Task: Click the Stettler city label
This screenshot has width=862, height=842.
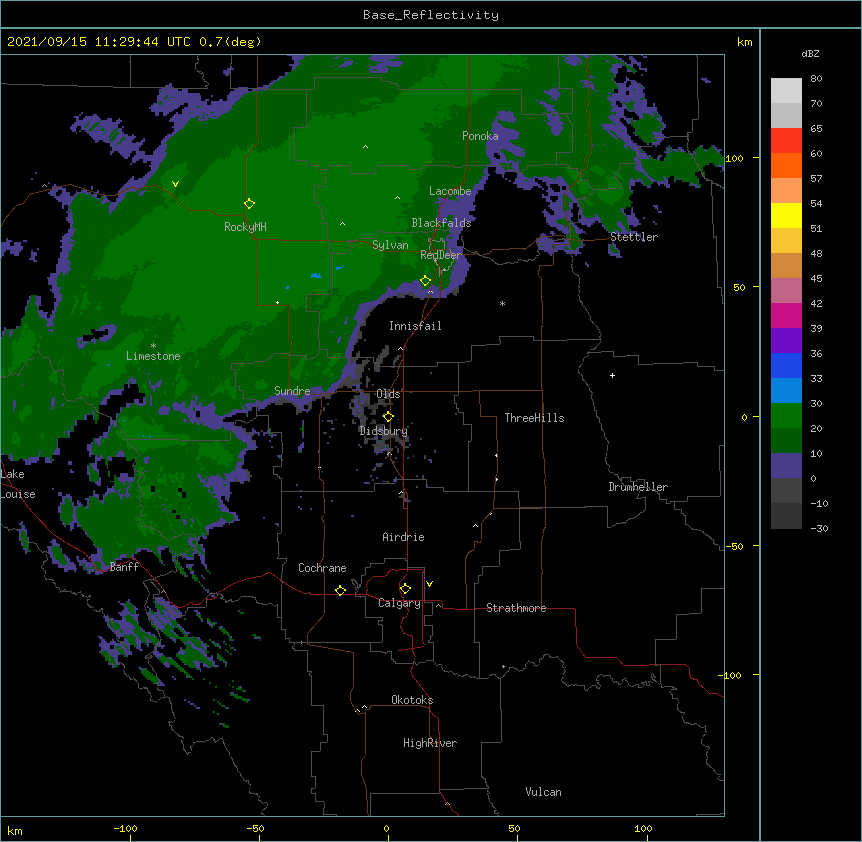Action: point(634,237)
